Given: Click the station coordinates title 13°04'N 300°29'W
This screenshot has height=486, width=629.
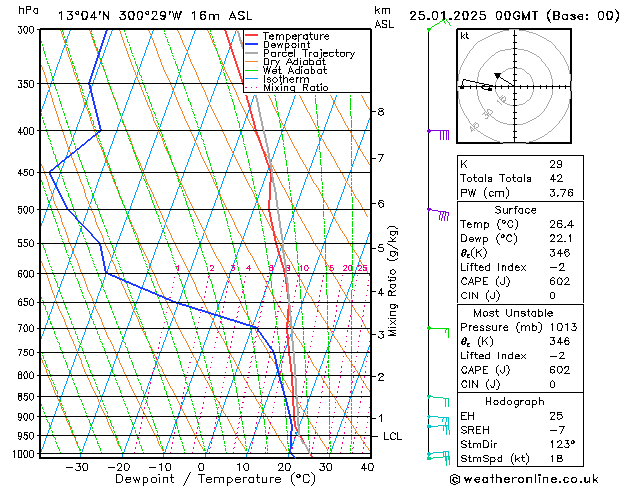Looking at the screenshot, I should pyautogui.click(x=120, y=16).
